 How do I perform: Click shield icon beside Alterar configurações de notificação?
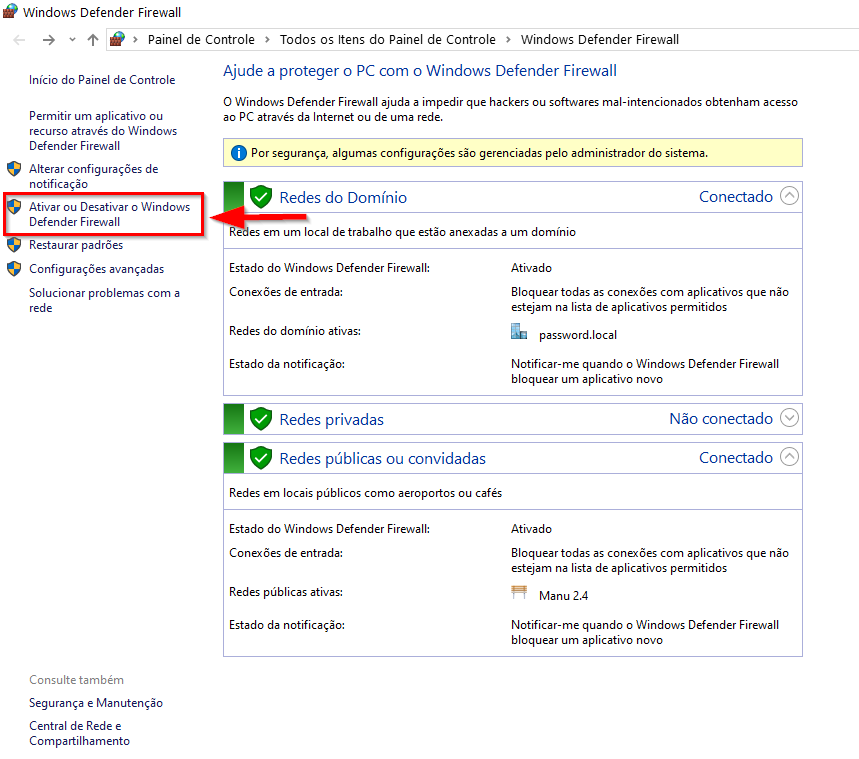pos(14,169)
